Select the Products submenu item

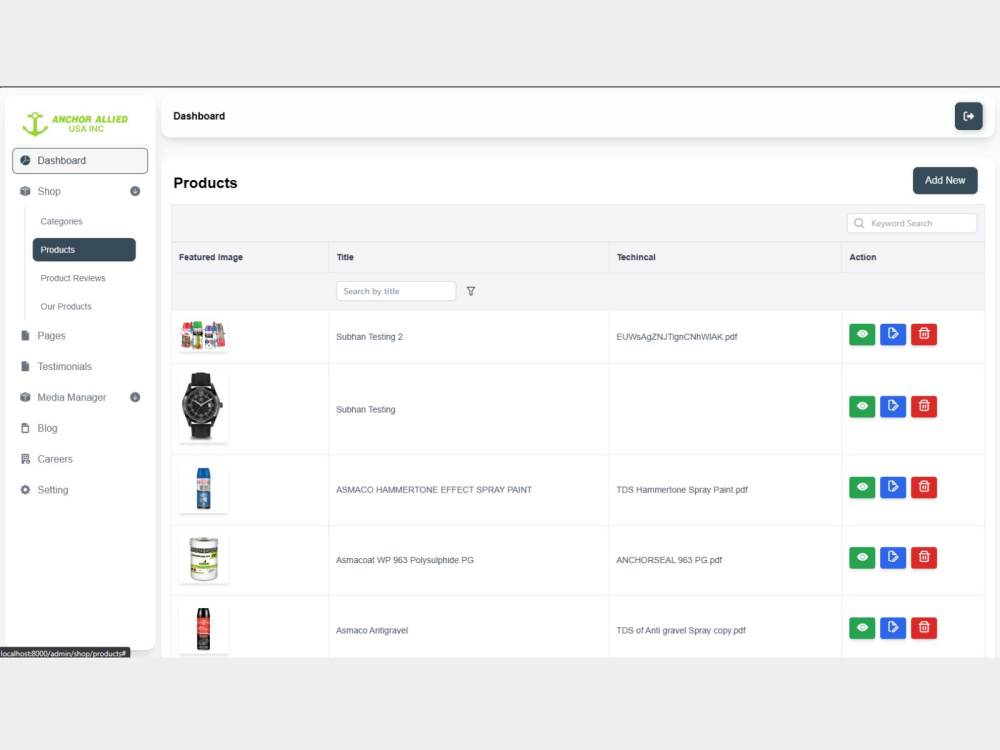point(84,250)
